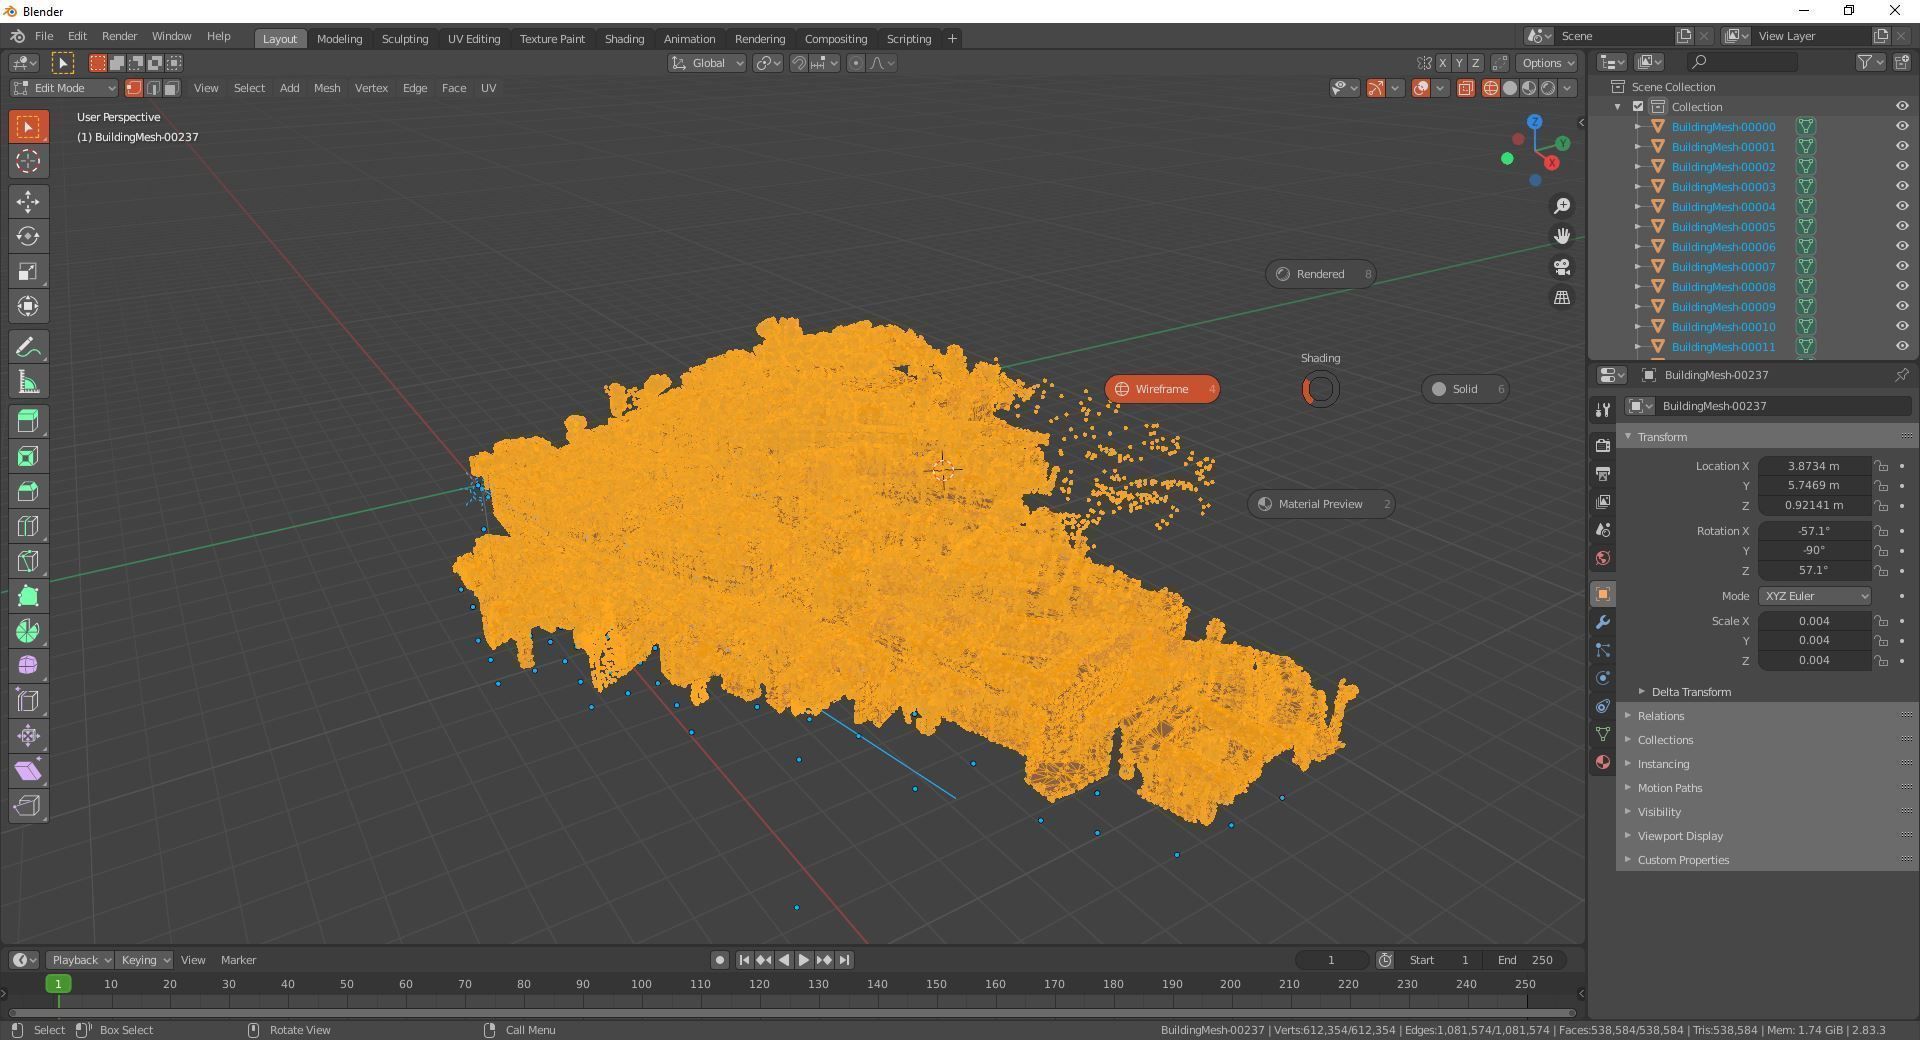Viewport: 1920px width, 1040px height.
Task: Switch to edge select mode
Action: [x=153, y=88]
